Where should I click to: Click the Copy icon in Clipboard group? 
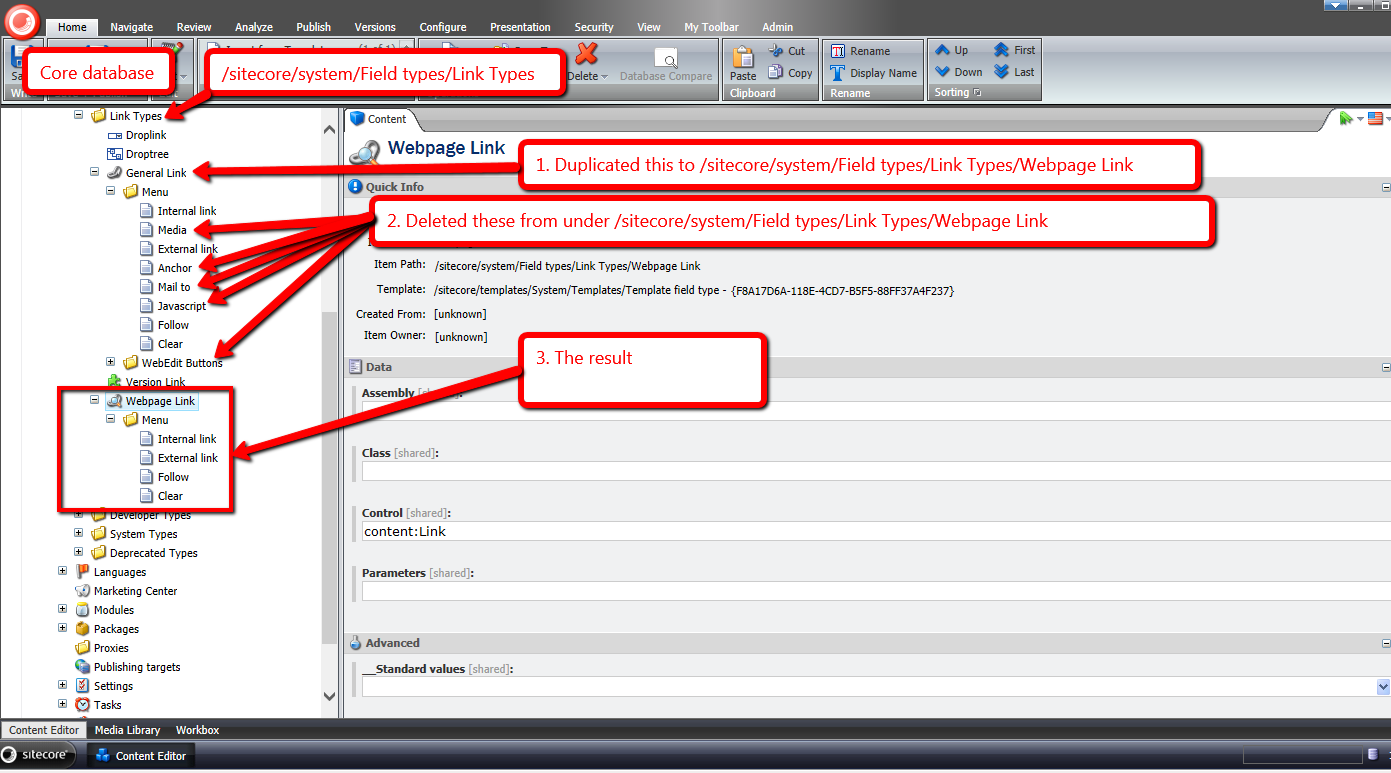pos(776,73)
